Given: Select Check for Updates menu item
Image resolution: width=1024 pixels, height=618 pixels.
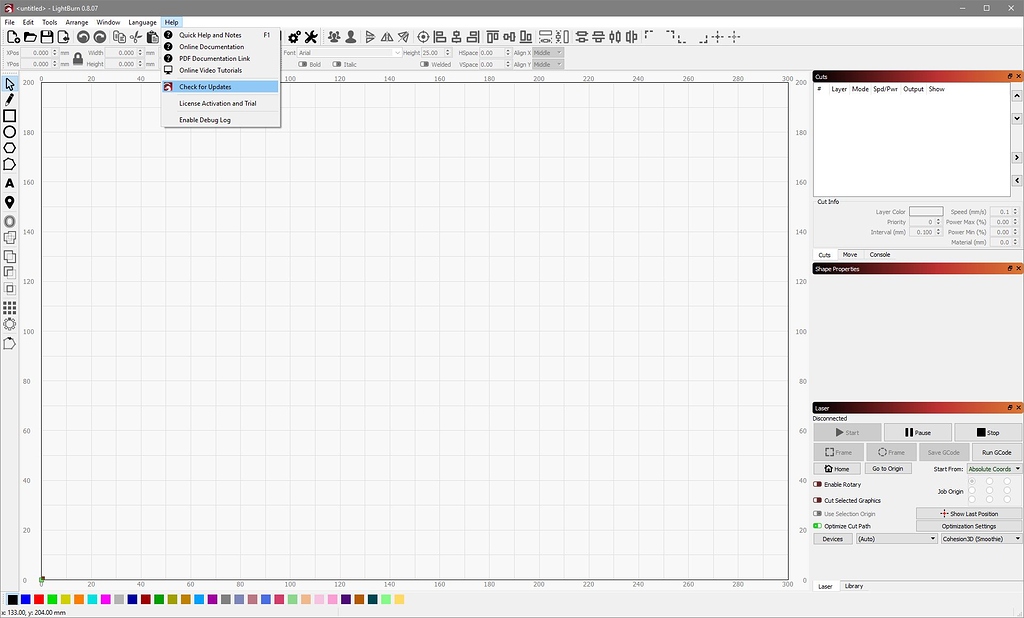Looking at the screenshot, I should [221, 87].
